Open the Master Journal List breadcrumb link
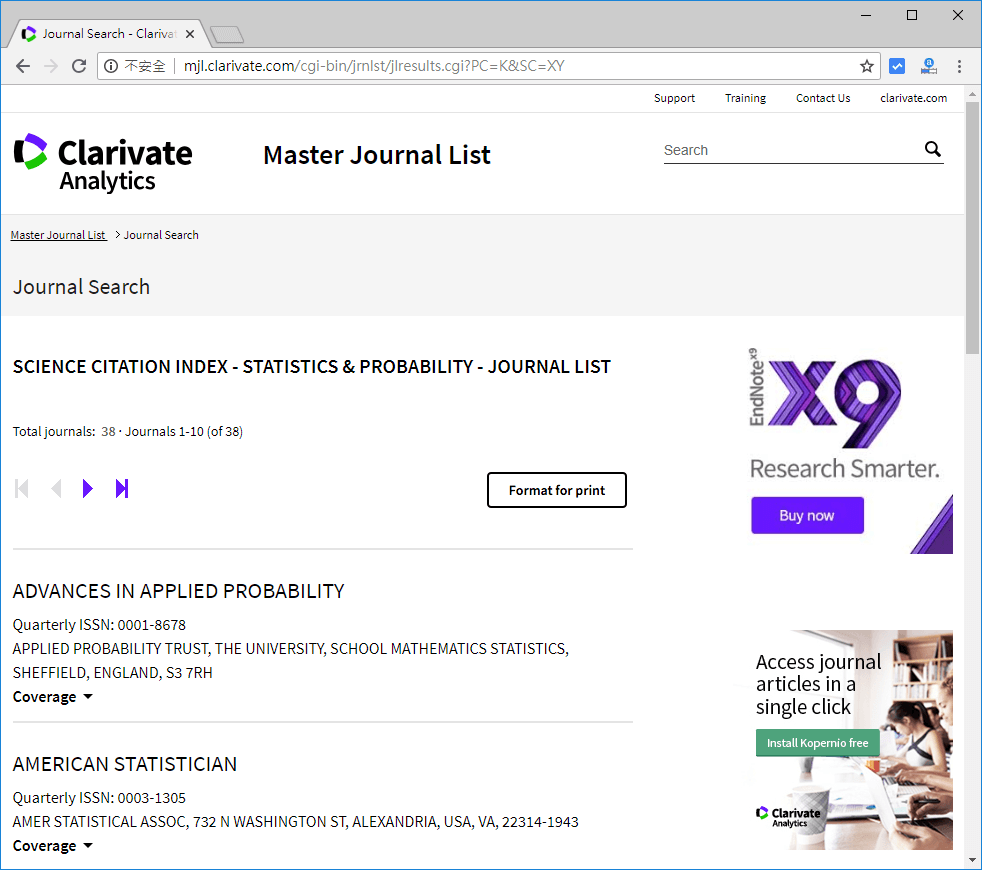Viewport: 982px width, 870px height. (x=58, y=235)
